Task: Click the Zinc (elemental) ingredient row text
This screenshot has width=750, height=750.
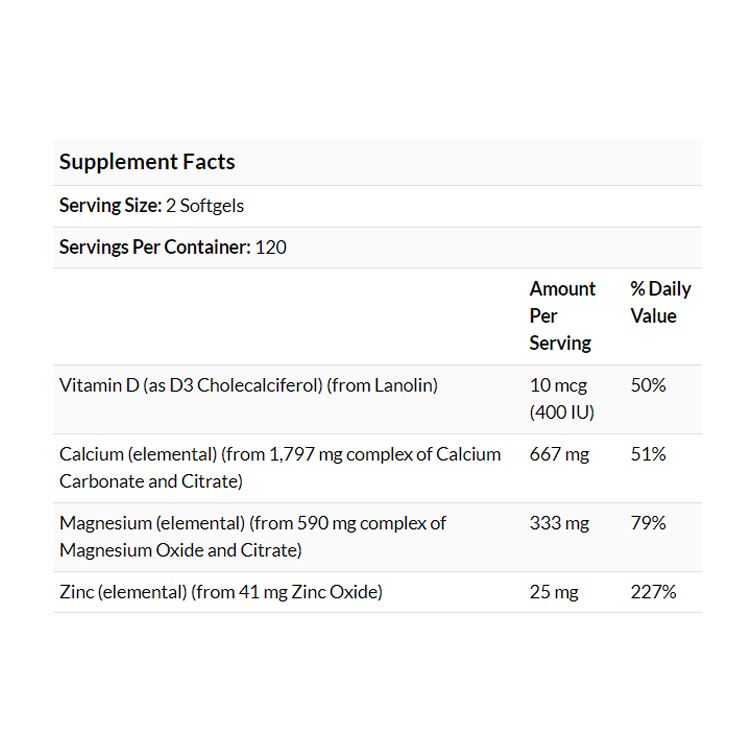Action: click(x=221, y=592)
